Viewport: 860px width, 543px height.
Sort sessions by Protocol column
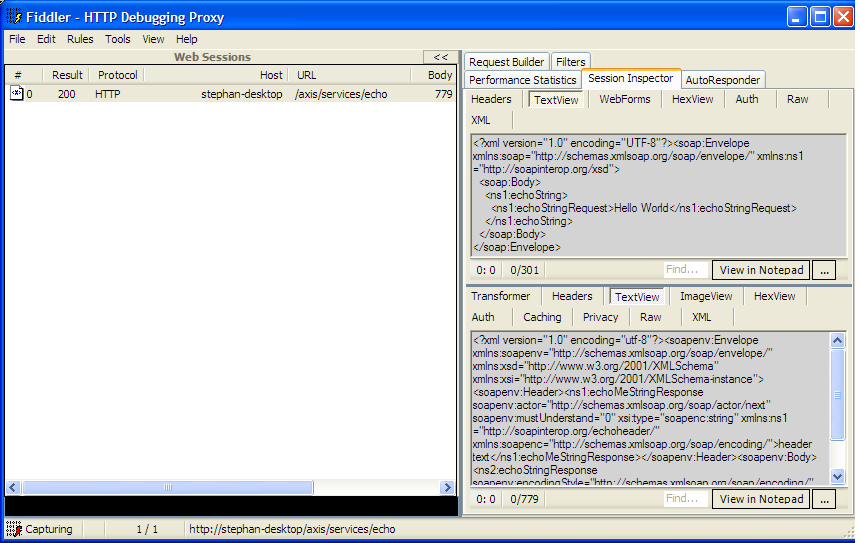tap(116, 75)
